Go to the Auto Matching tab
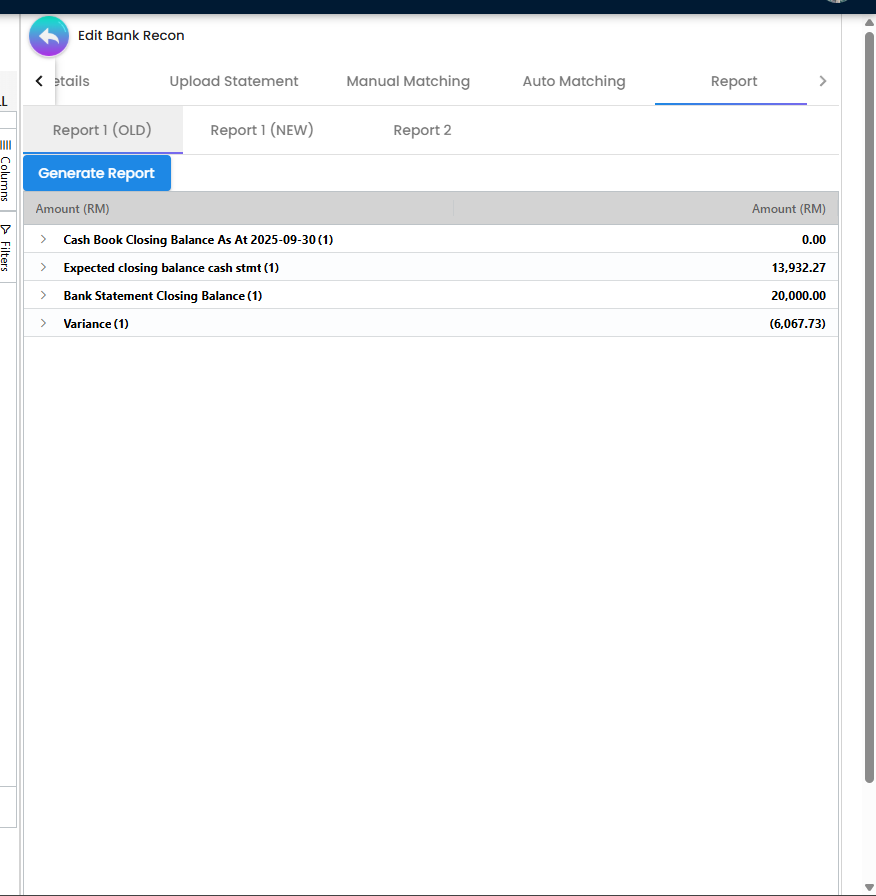 click(574, 81)
